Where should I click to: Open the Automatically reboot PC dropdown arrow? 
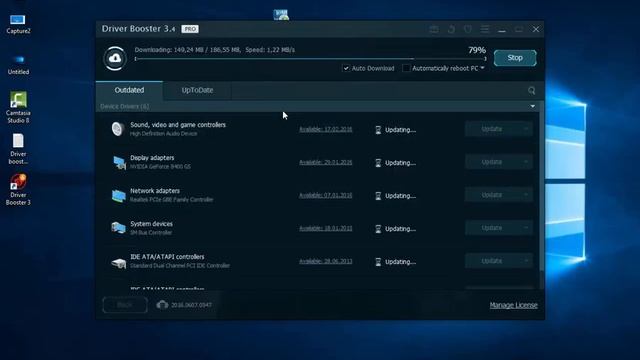coord(482,68)
